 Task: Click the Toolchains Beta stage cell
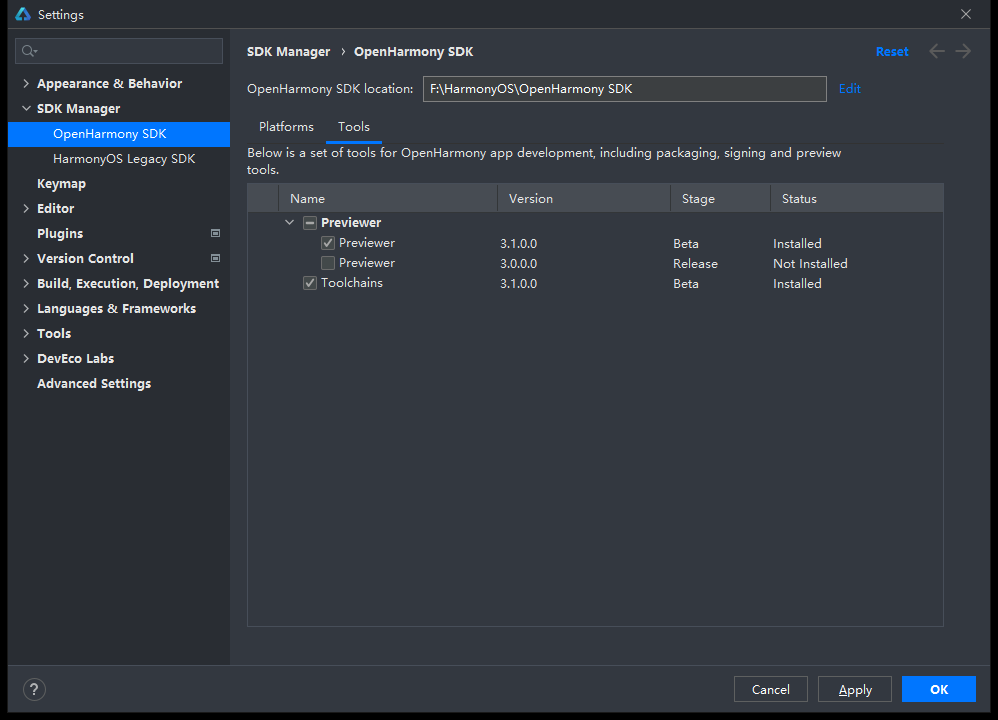pos(685,283)
